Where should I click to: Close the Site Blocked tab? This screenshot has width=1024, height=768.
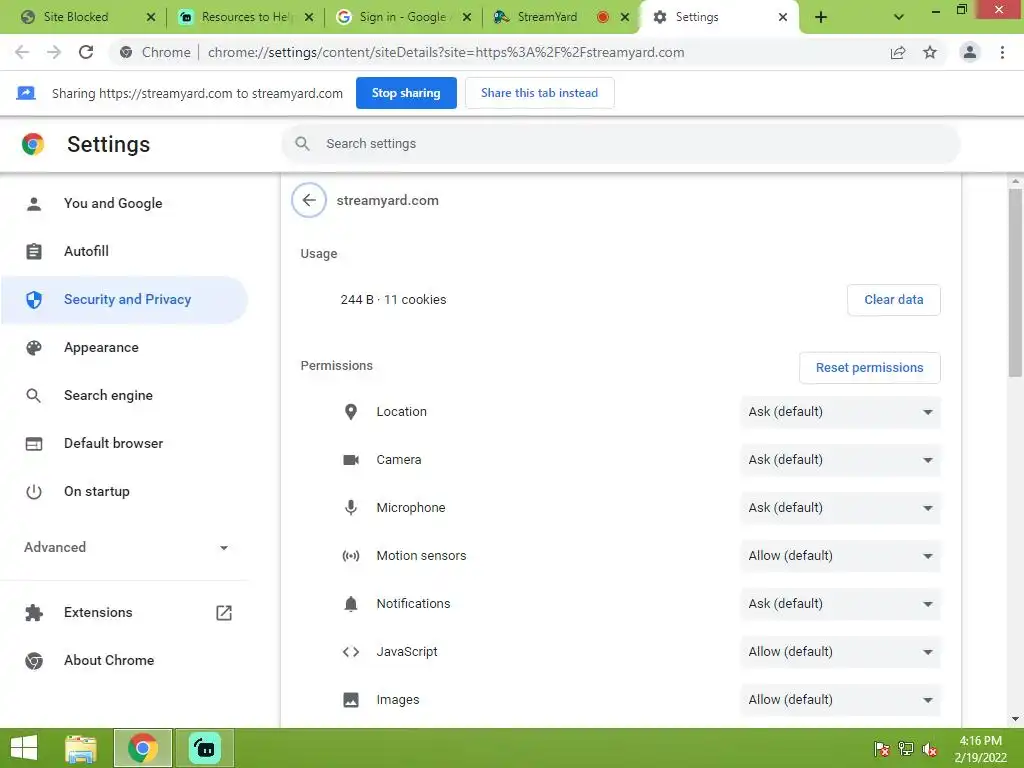pyautogui.click(x=151, y=17)
